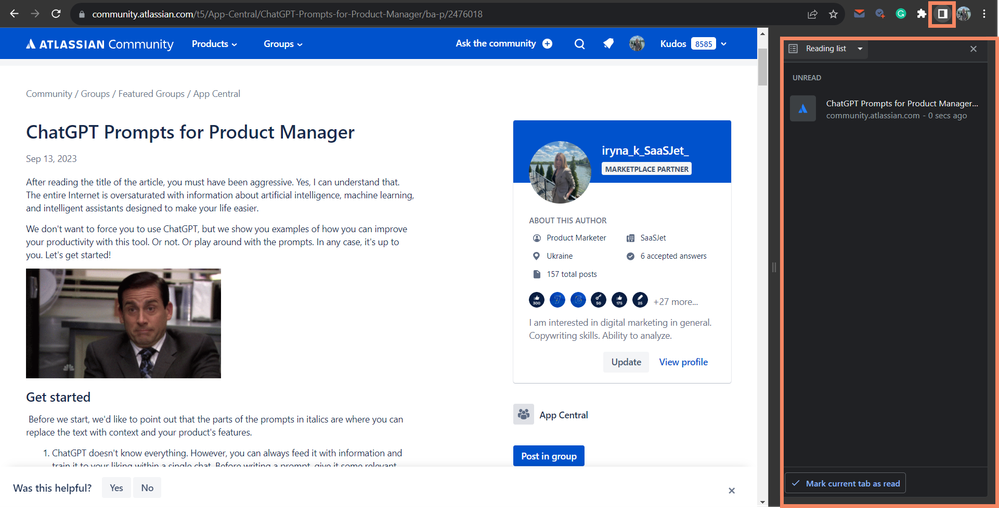Open the Chrome three-dot menu
The width and height of the screenshot is (999, 508).
tap(984, 13)
